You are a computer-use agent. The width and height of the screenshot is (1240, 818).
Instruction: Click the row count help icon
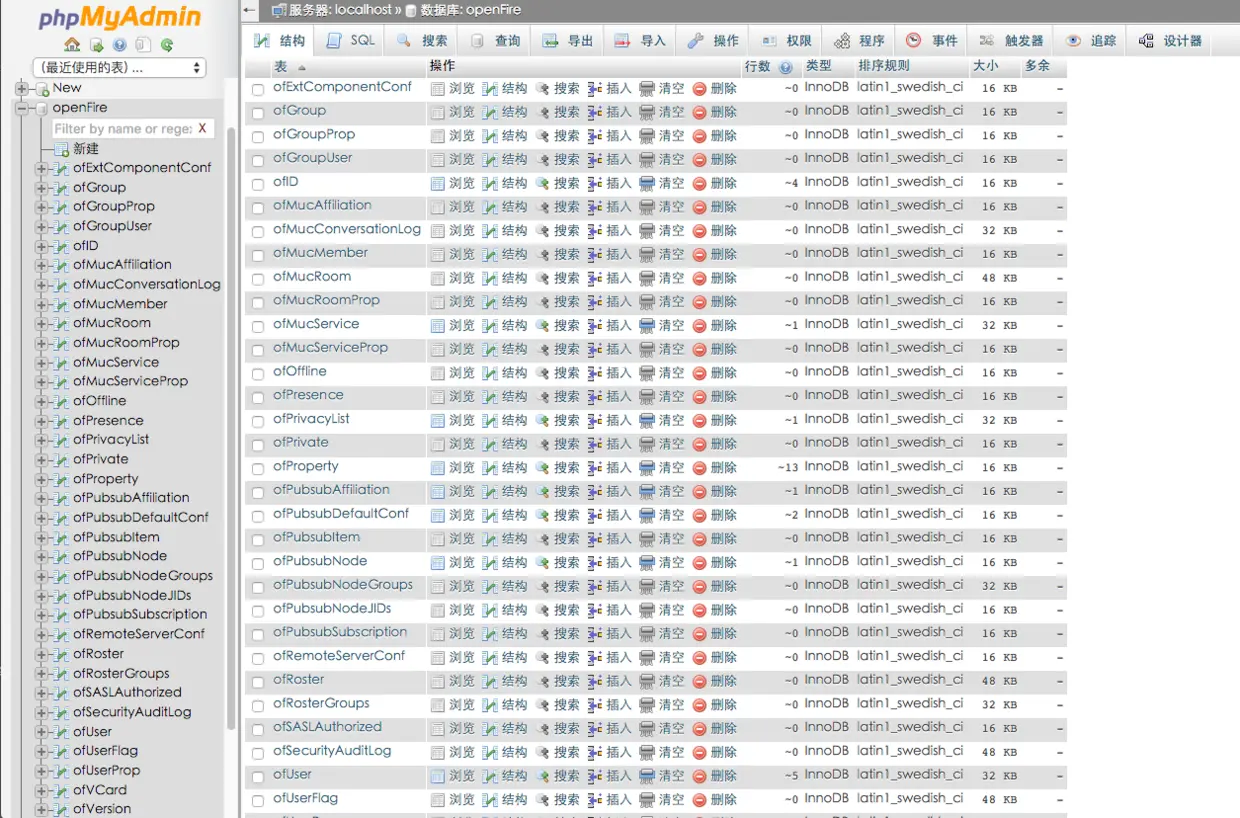click(786, 68)
